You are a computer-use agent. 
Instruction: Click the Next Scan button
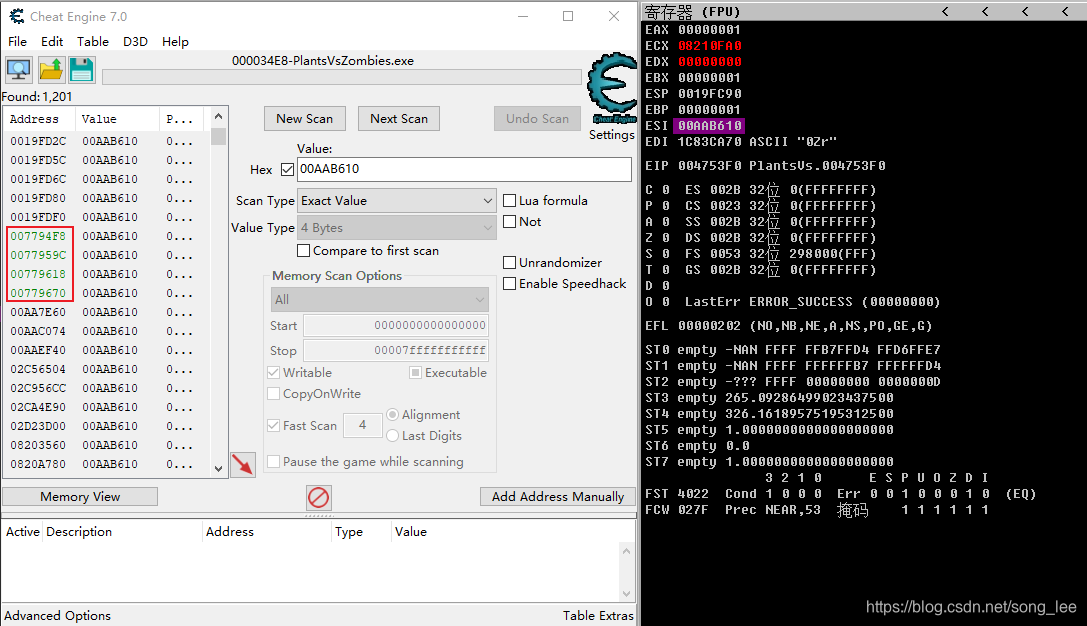tap(399, 119)
